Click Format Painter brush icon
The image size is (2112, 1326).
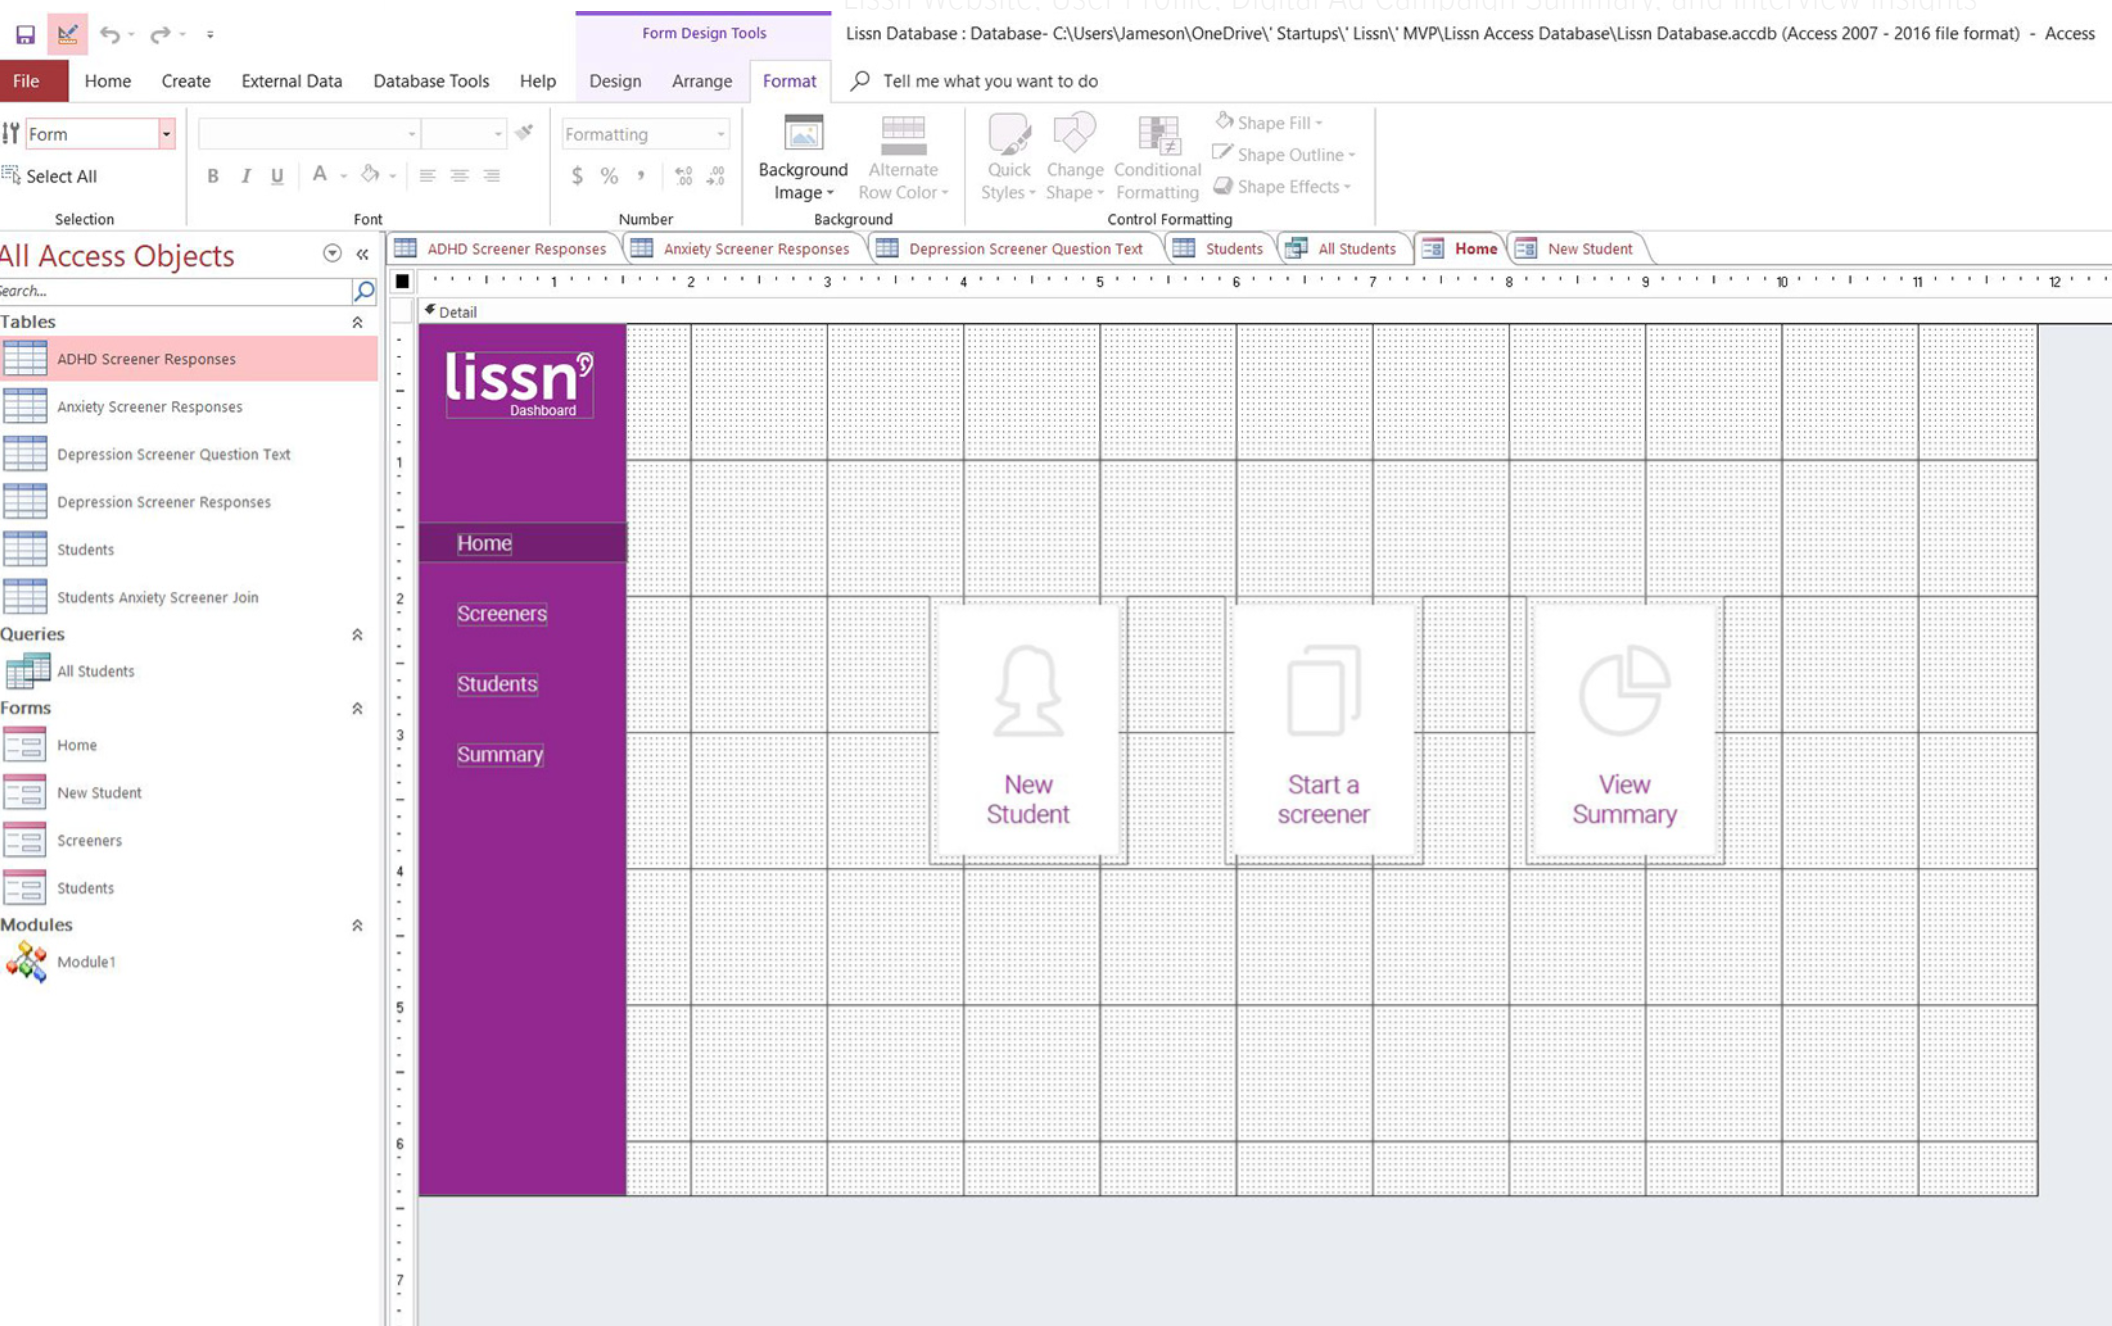click(x=524, y=133)
